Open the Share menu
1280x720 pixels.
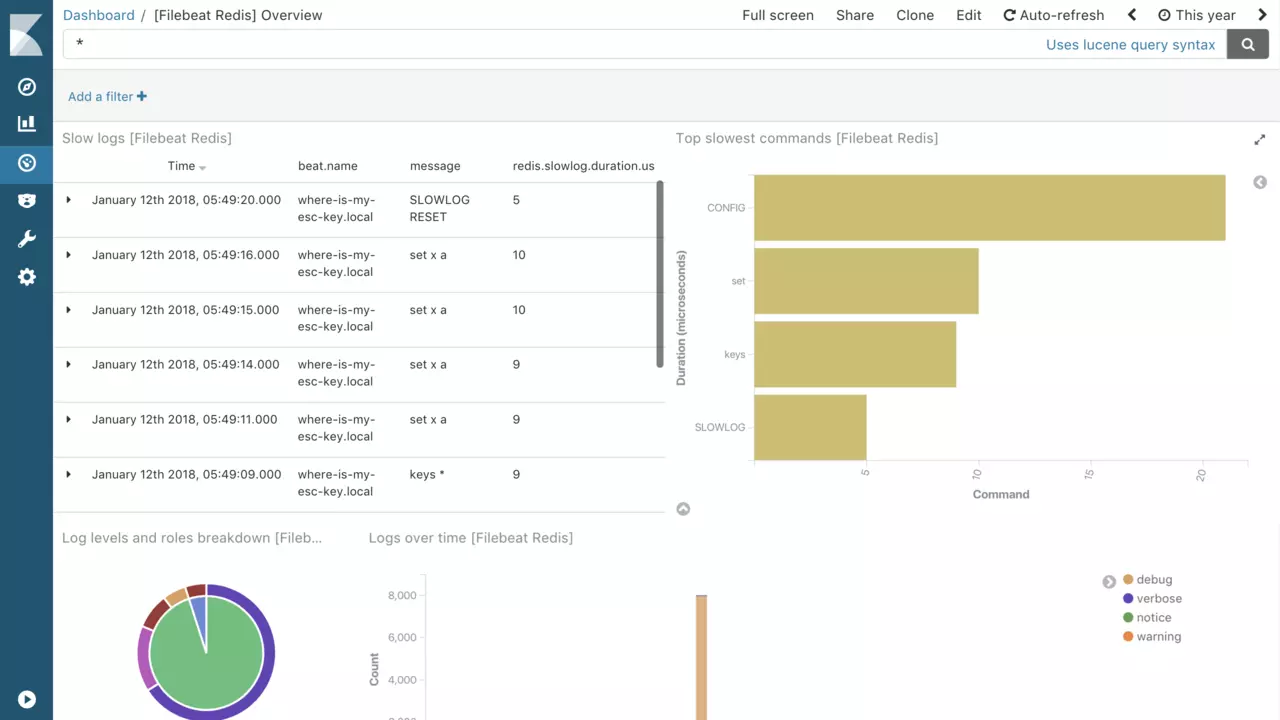click(x=854, y=15)
